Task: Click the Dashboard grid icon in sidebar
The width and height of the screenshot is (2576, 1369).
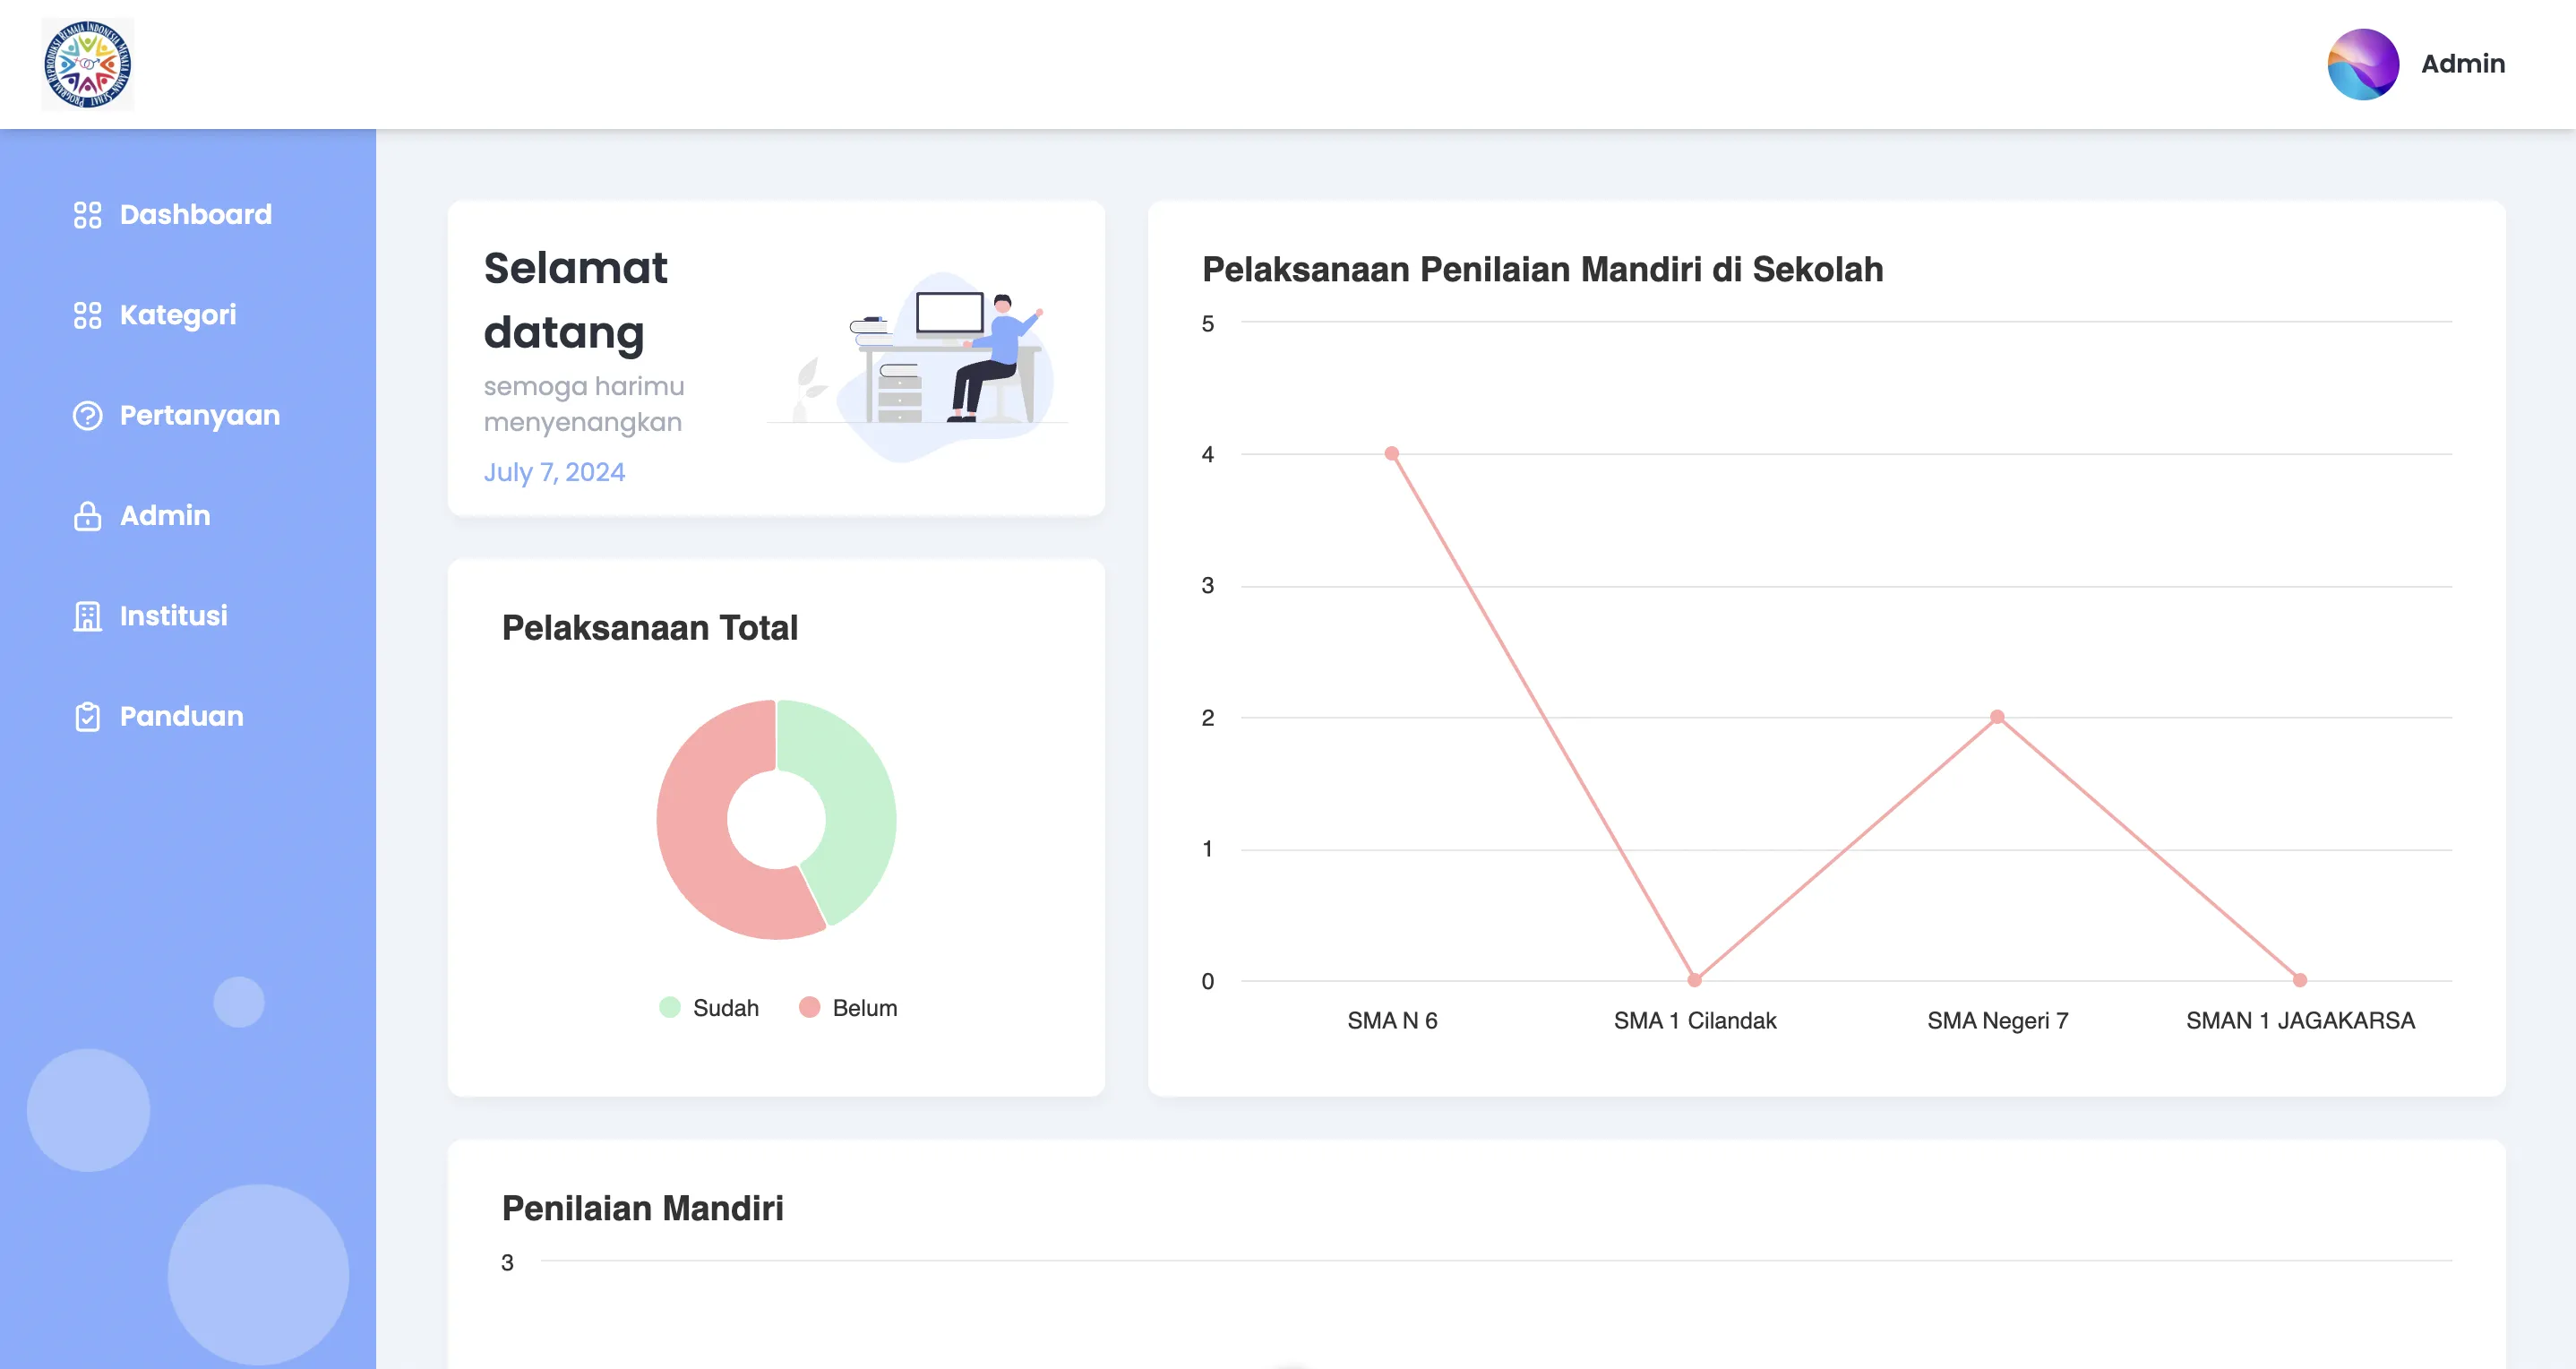Action: pyautogui.click(x=88, y=214)
